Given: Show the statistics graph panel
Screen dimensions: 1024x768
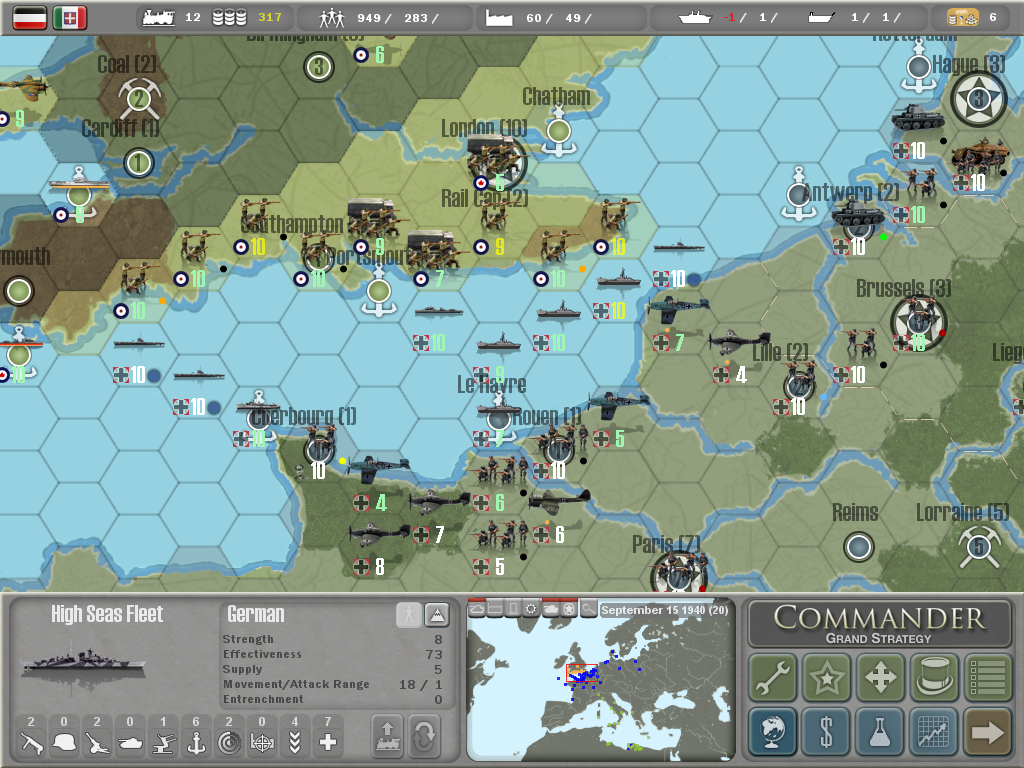Looking at the screenshot, I should tap(934, 732).
